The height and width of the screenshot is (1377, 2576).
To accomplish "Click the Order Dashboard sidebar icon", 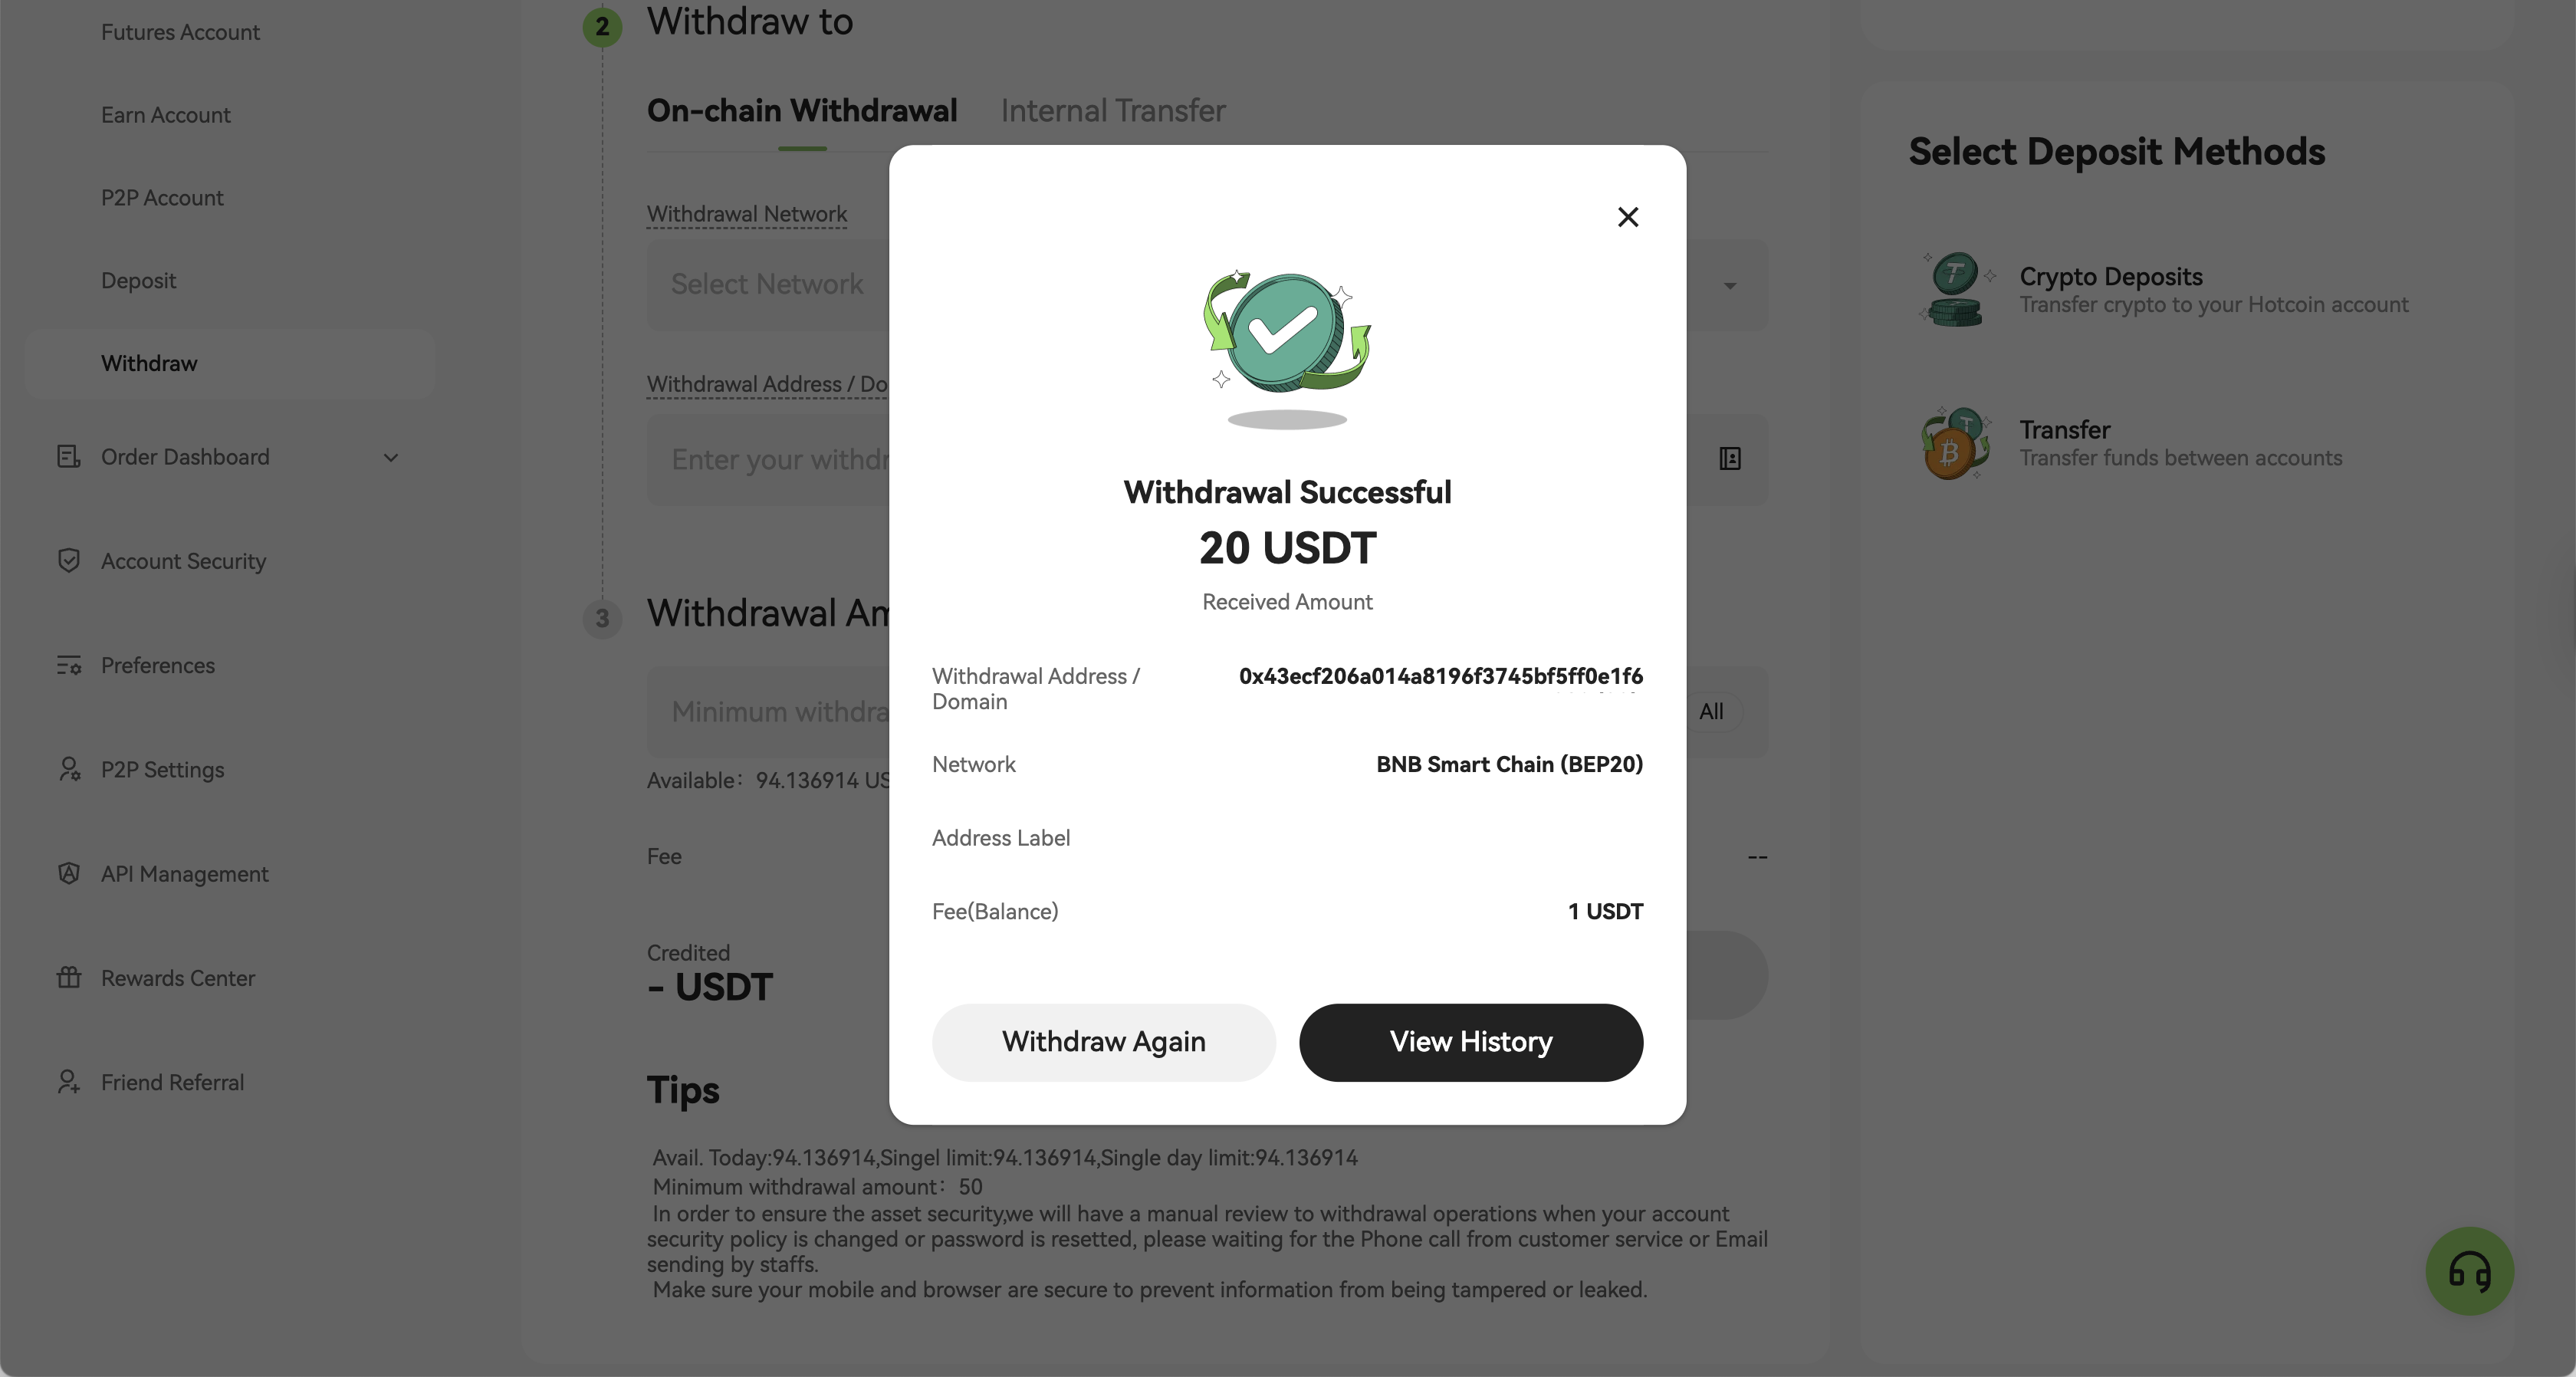I will (69, 457).
